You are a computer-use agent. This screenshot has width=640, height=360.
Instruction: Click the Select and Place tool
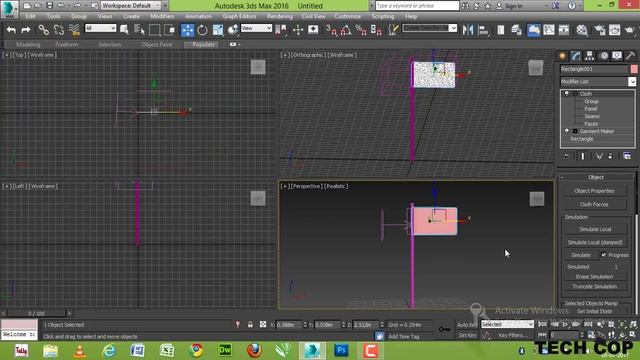click(233, 30)
